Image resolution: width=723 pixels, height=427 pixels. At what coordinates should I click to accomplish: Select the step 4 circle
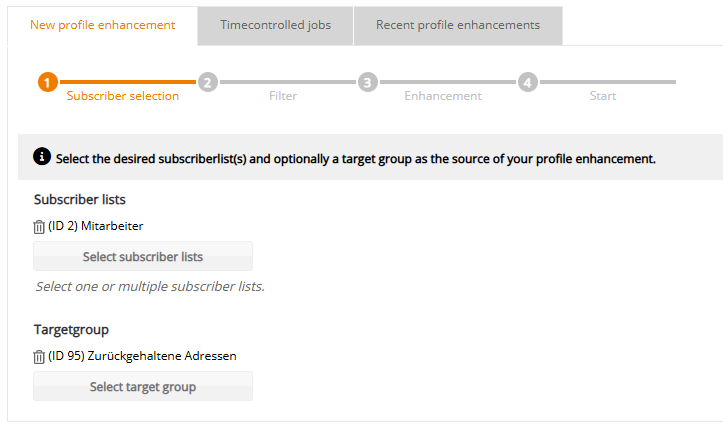527,82
